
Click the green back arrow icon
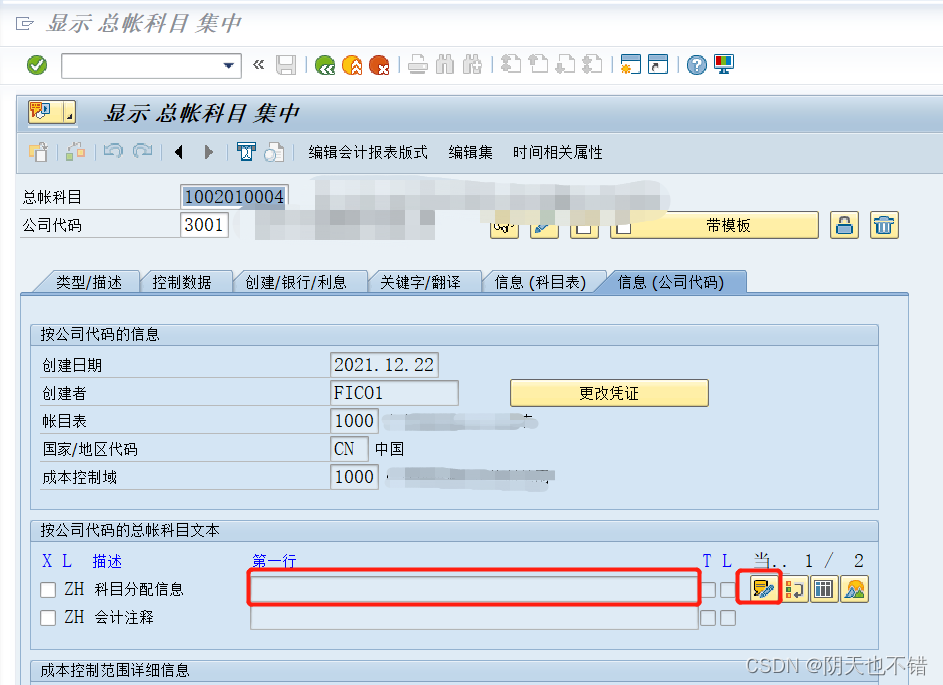(325, 64)
